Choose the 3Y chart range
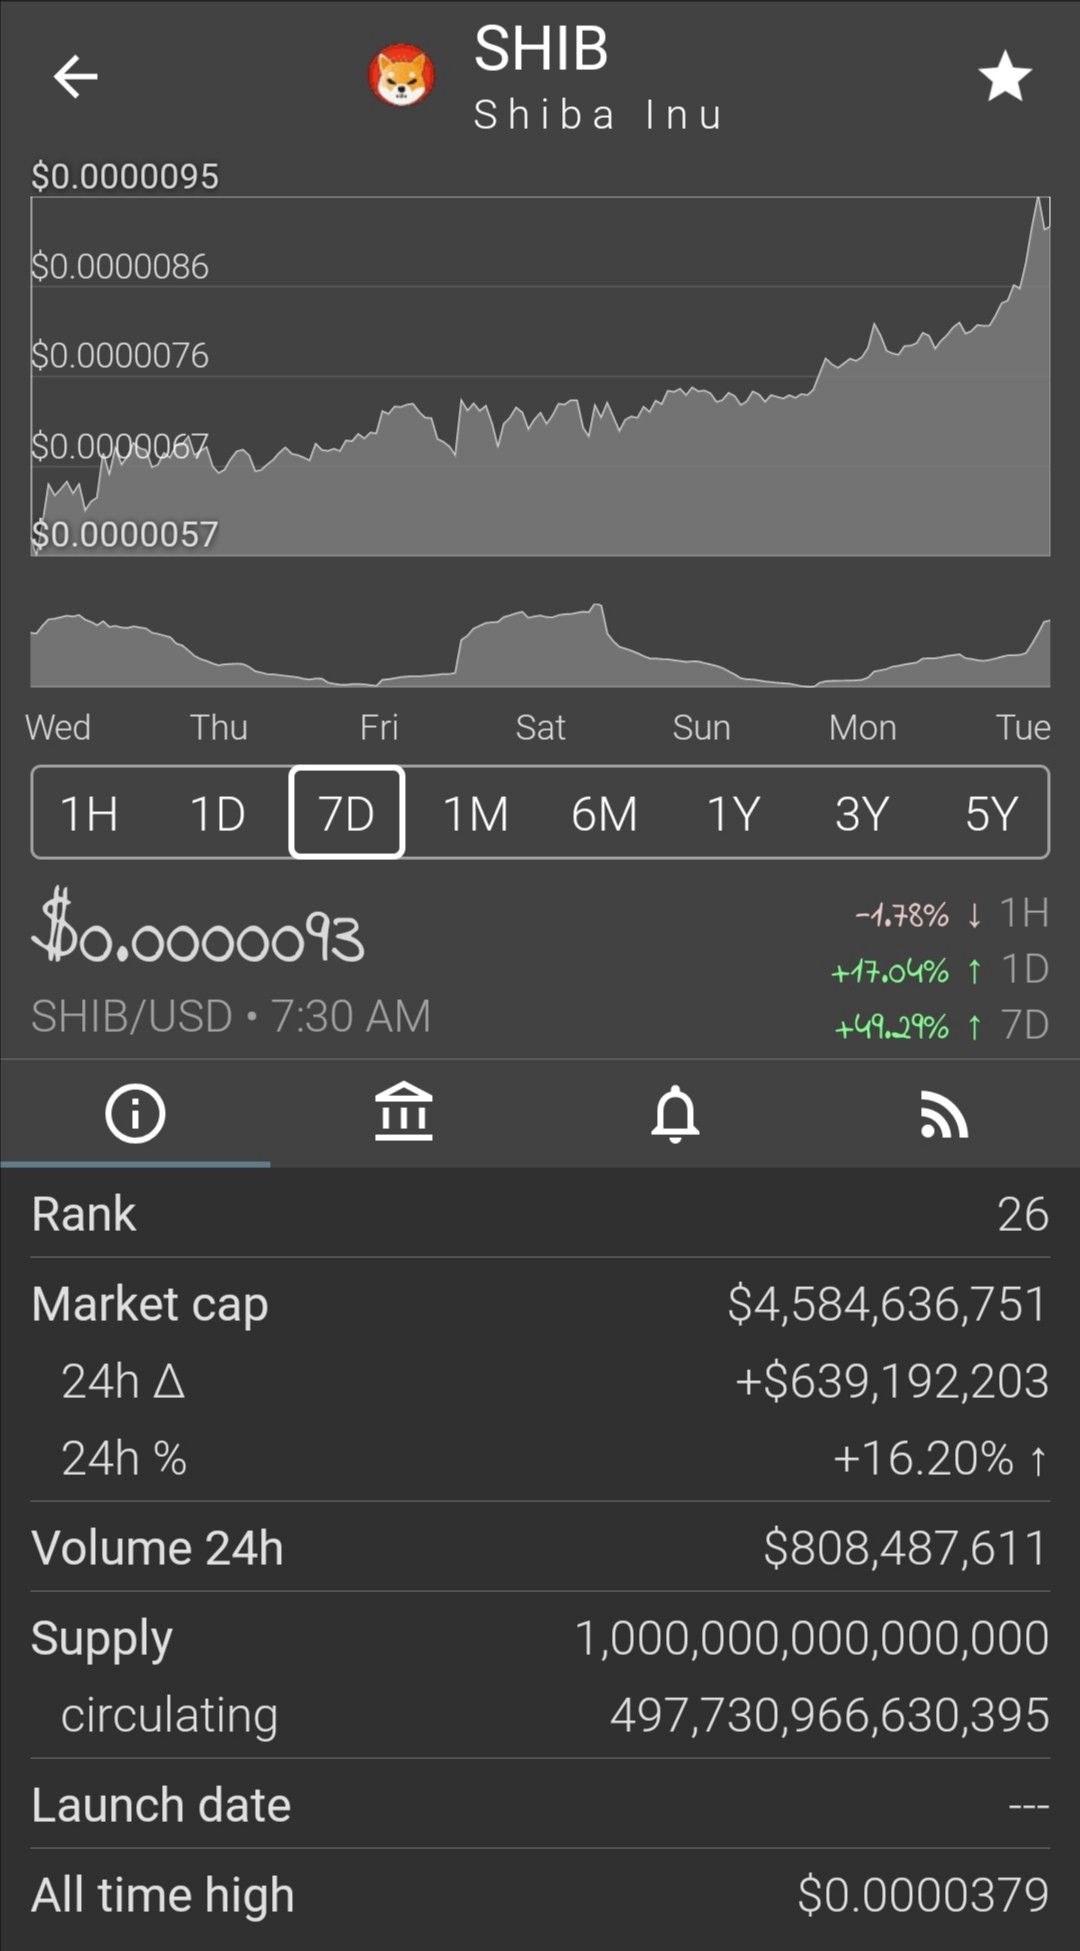 (x=862, y=813)
